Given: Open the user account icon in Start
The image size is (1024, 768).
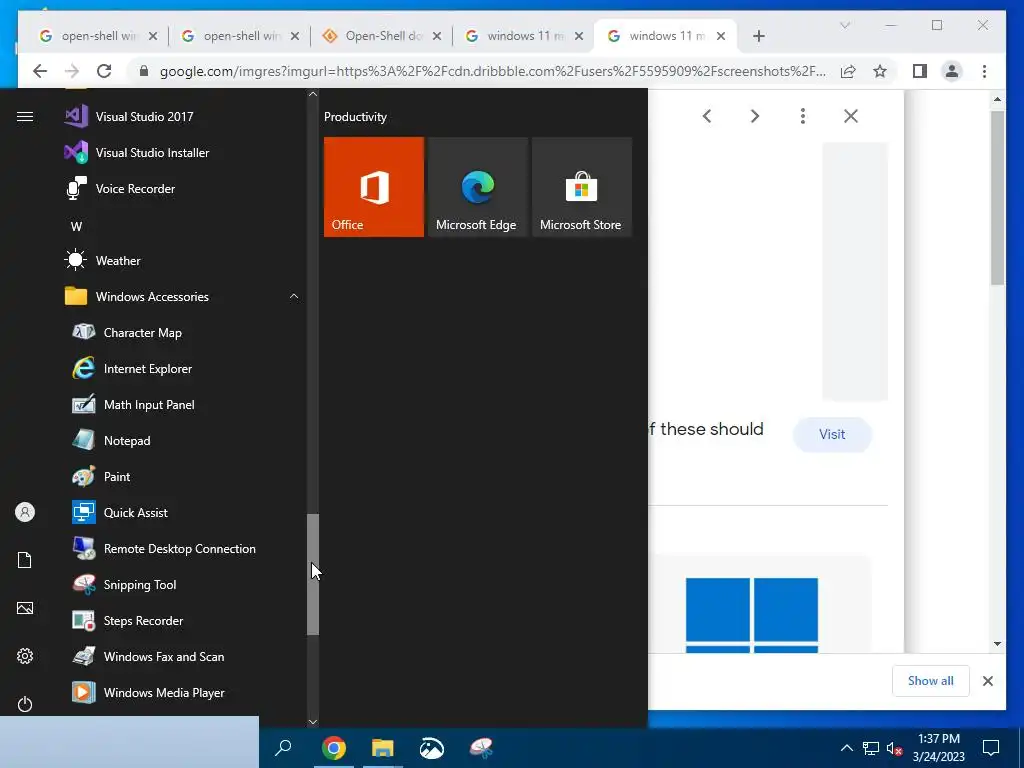Looking at the screenshot, I should tap(25, 512).
